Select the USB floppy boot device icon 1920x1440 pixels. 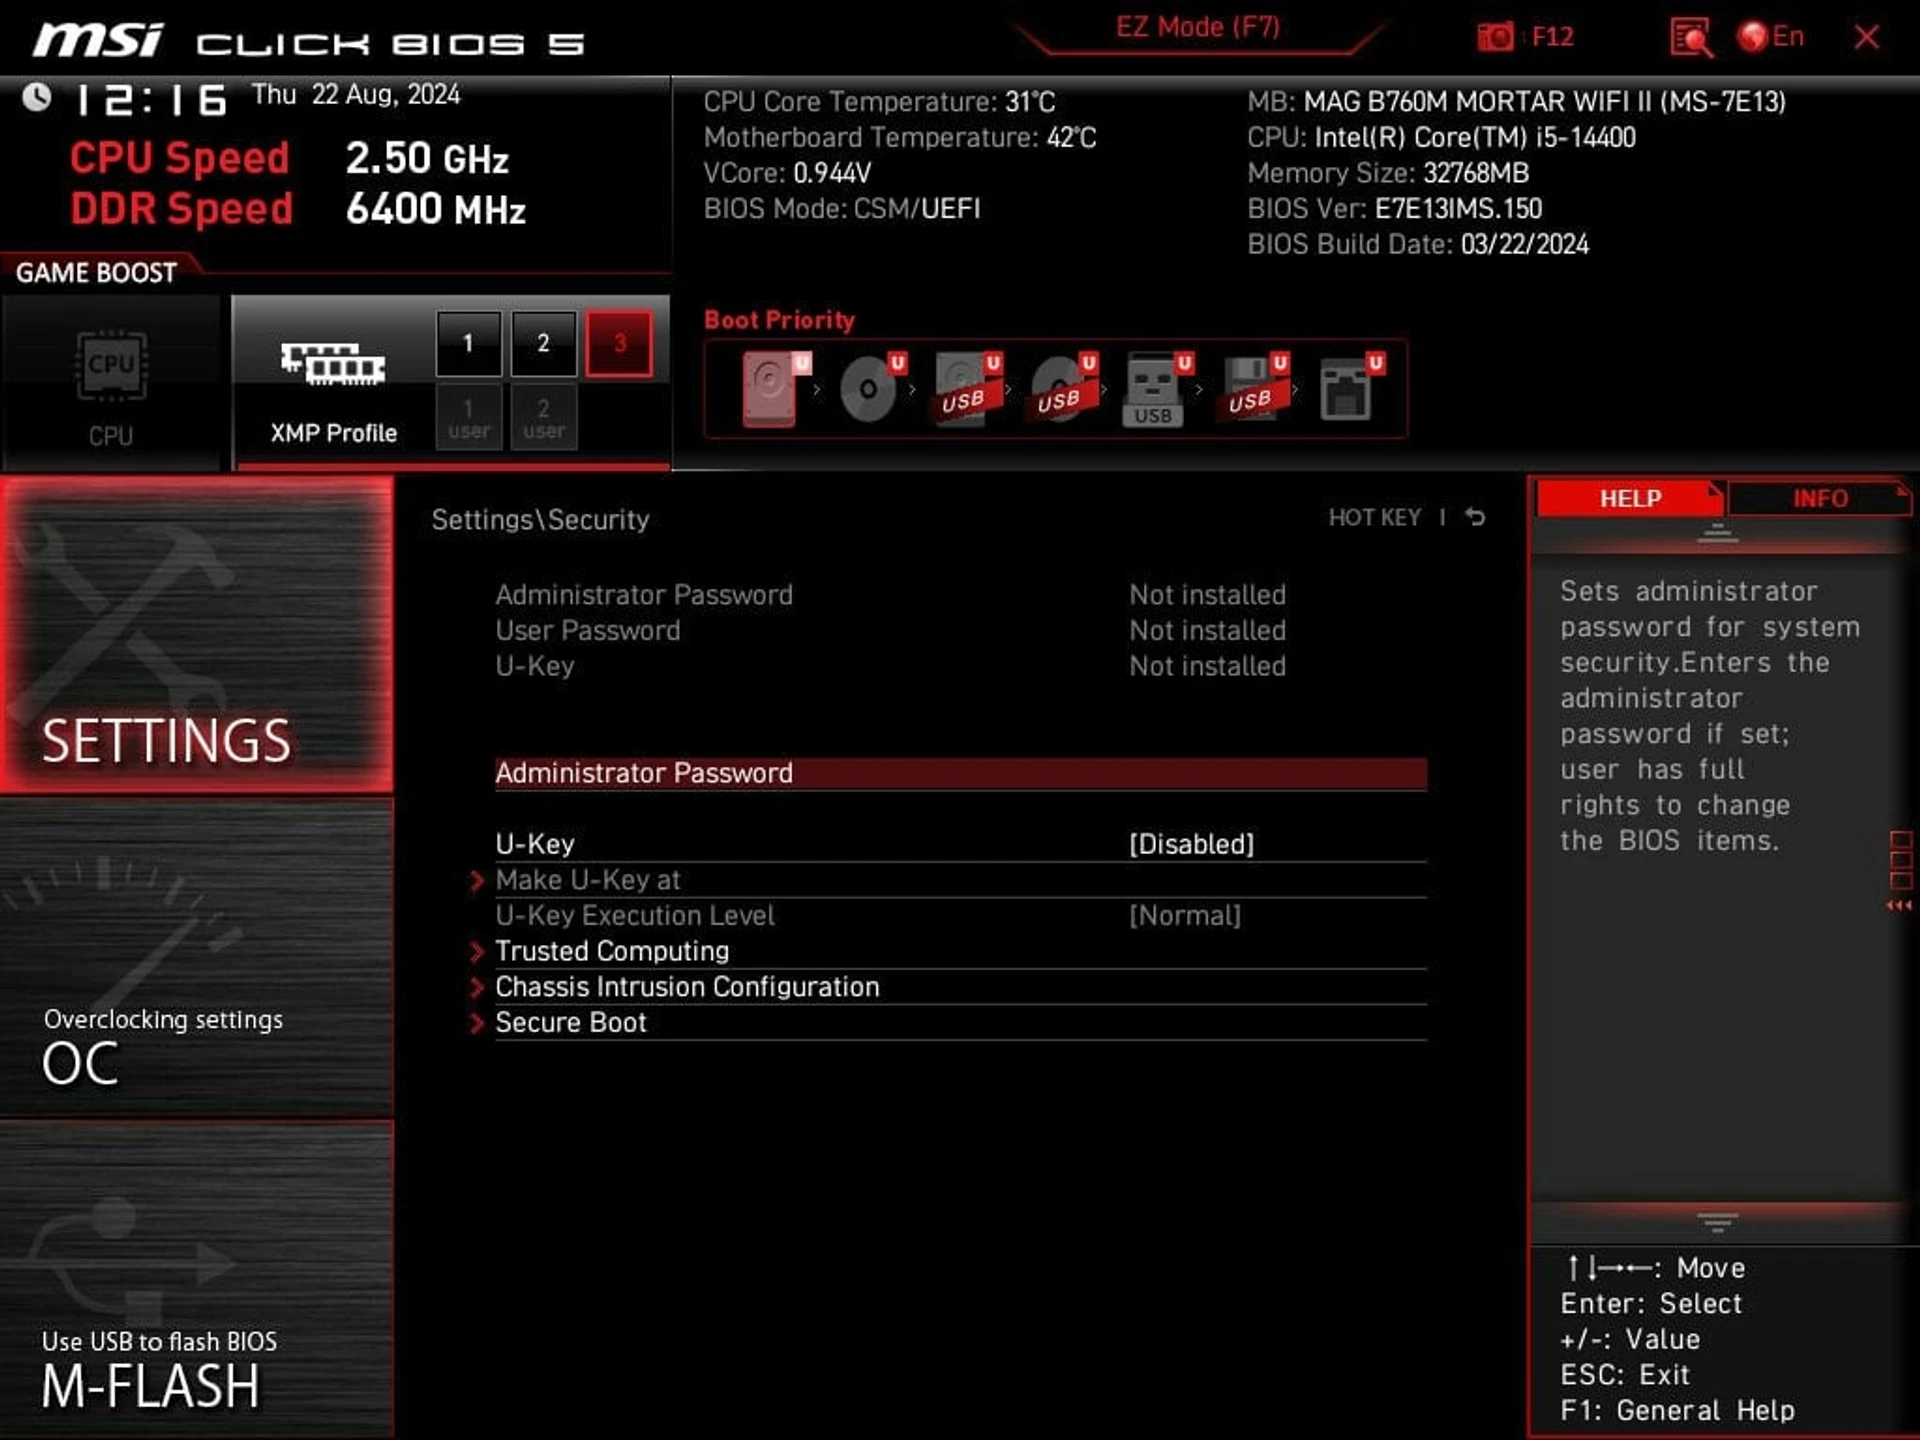coord(1252,389)
